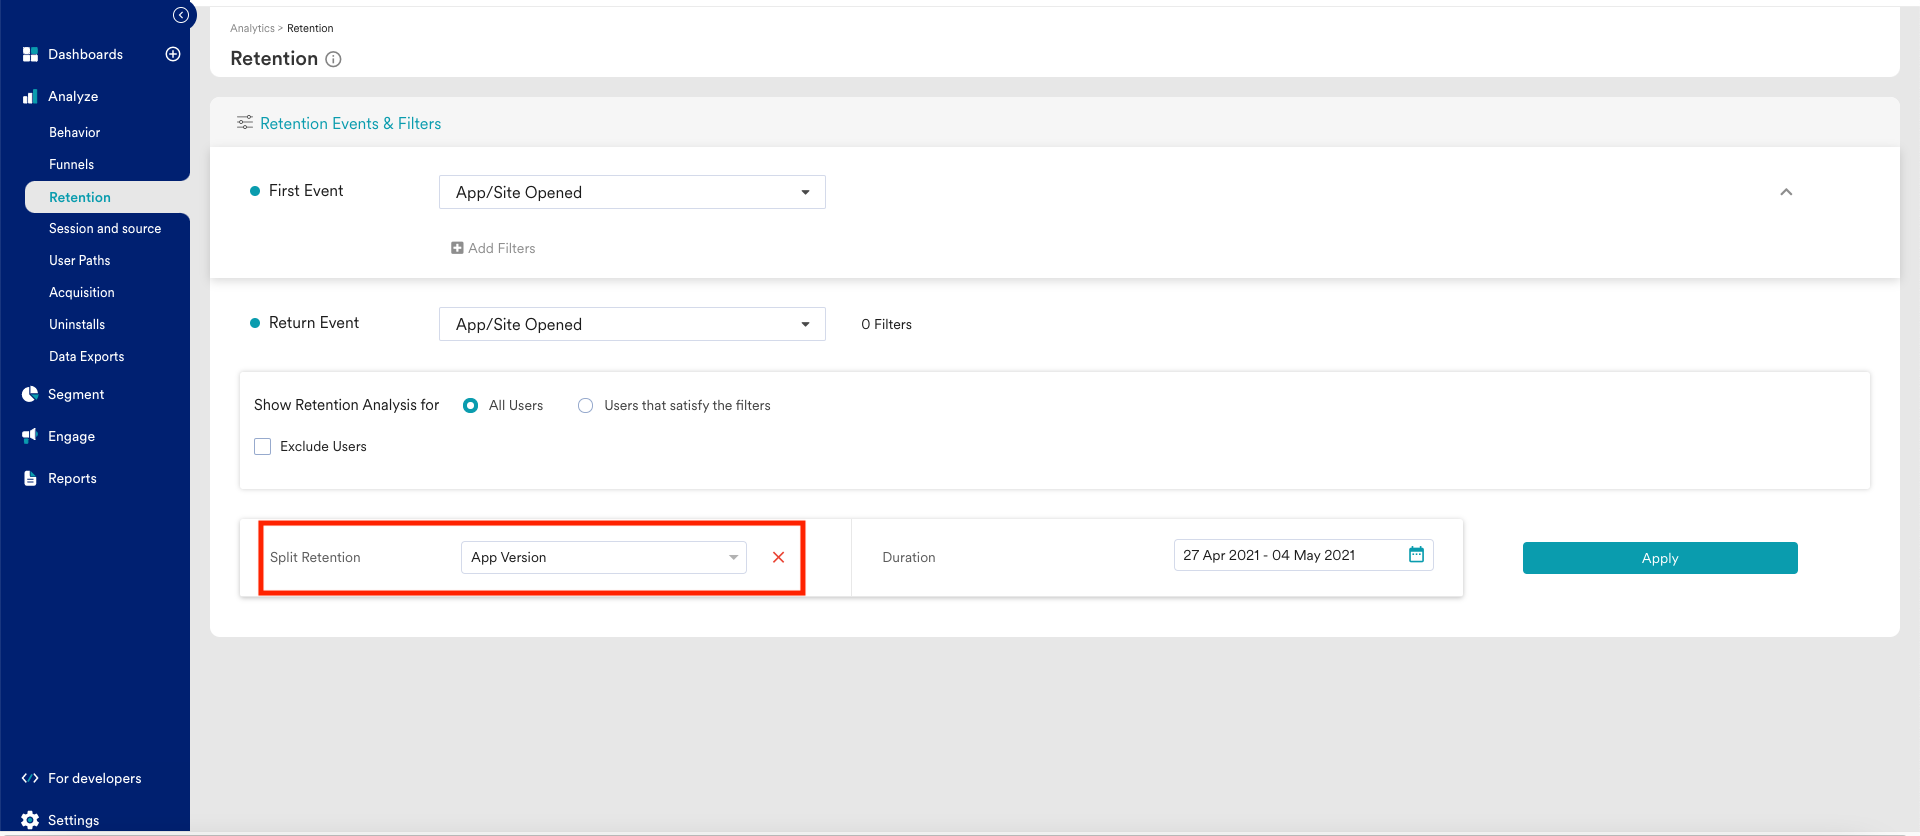Click the plus icon next to Dashboards

coord(173,54)
